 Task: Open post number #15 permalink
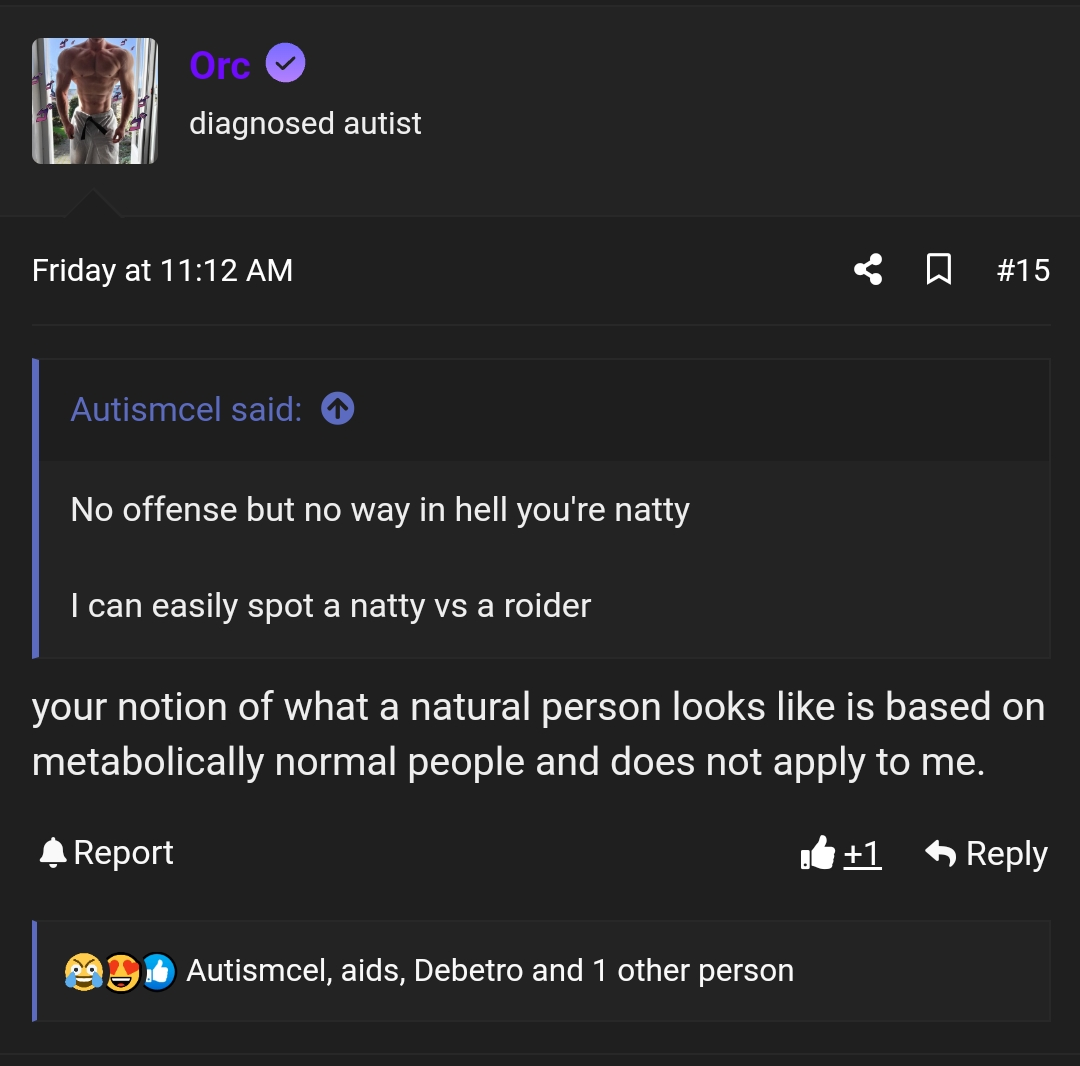1023,270
